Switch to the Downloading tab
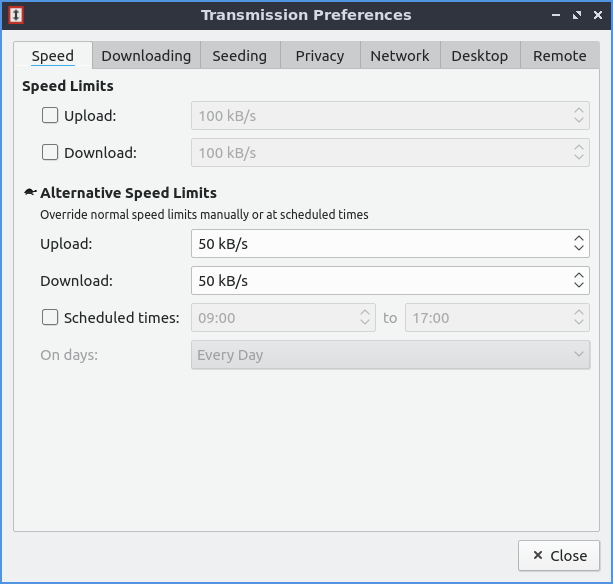The image size is (613, 584). click(x=146, y=56)
